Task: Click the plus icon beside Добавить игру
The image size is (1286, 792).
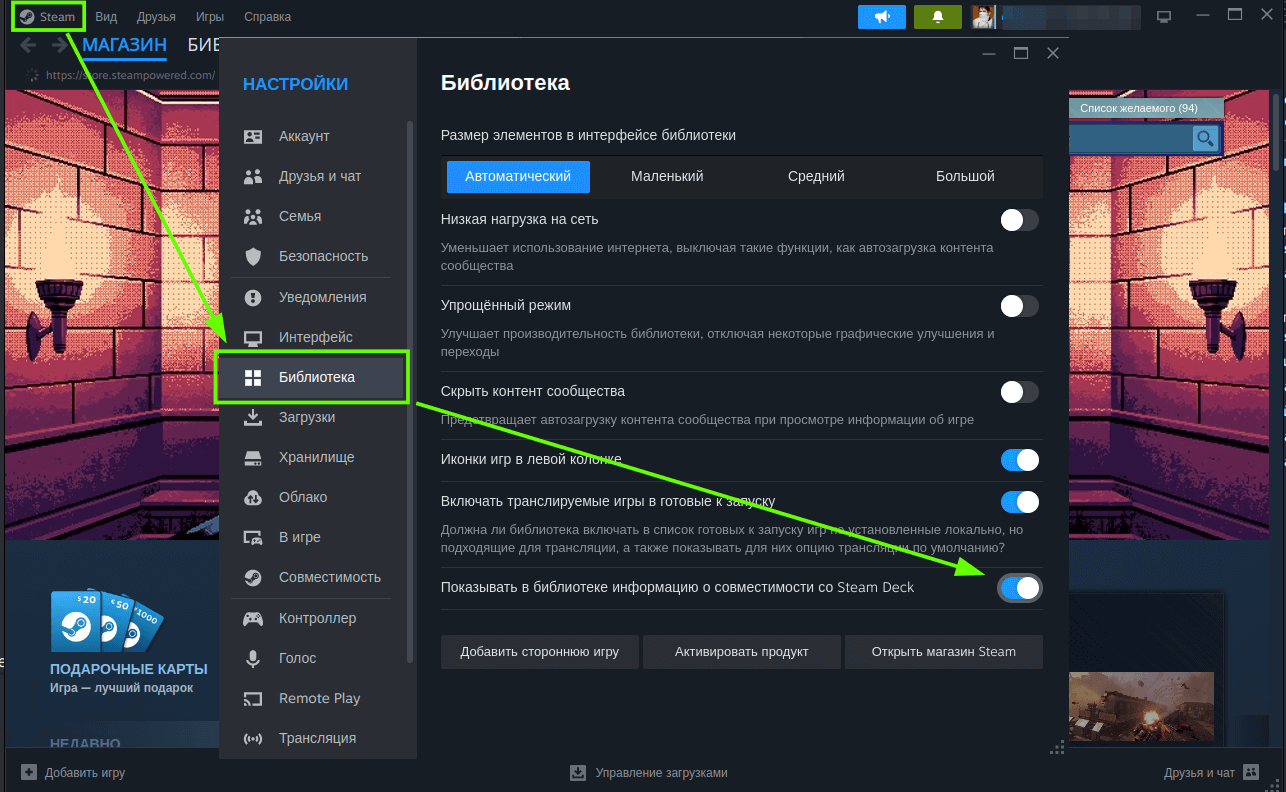Action: 28,772
